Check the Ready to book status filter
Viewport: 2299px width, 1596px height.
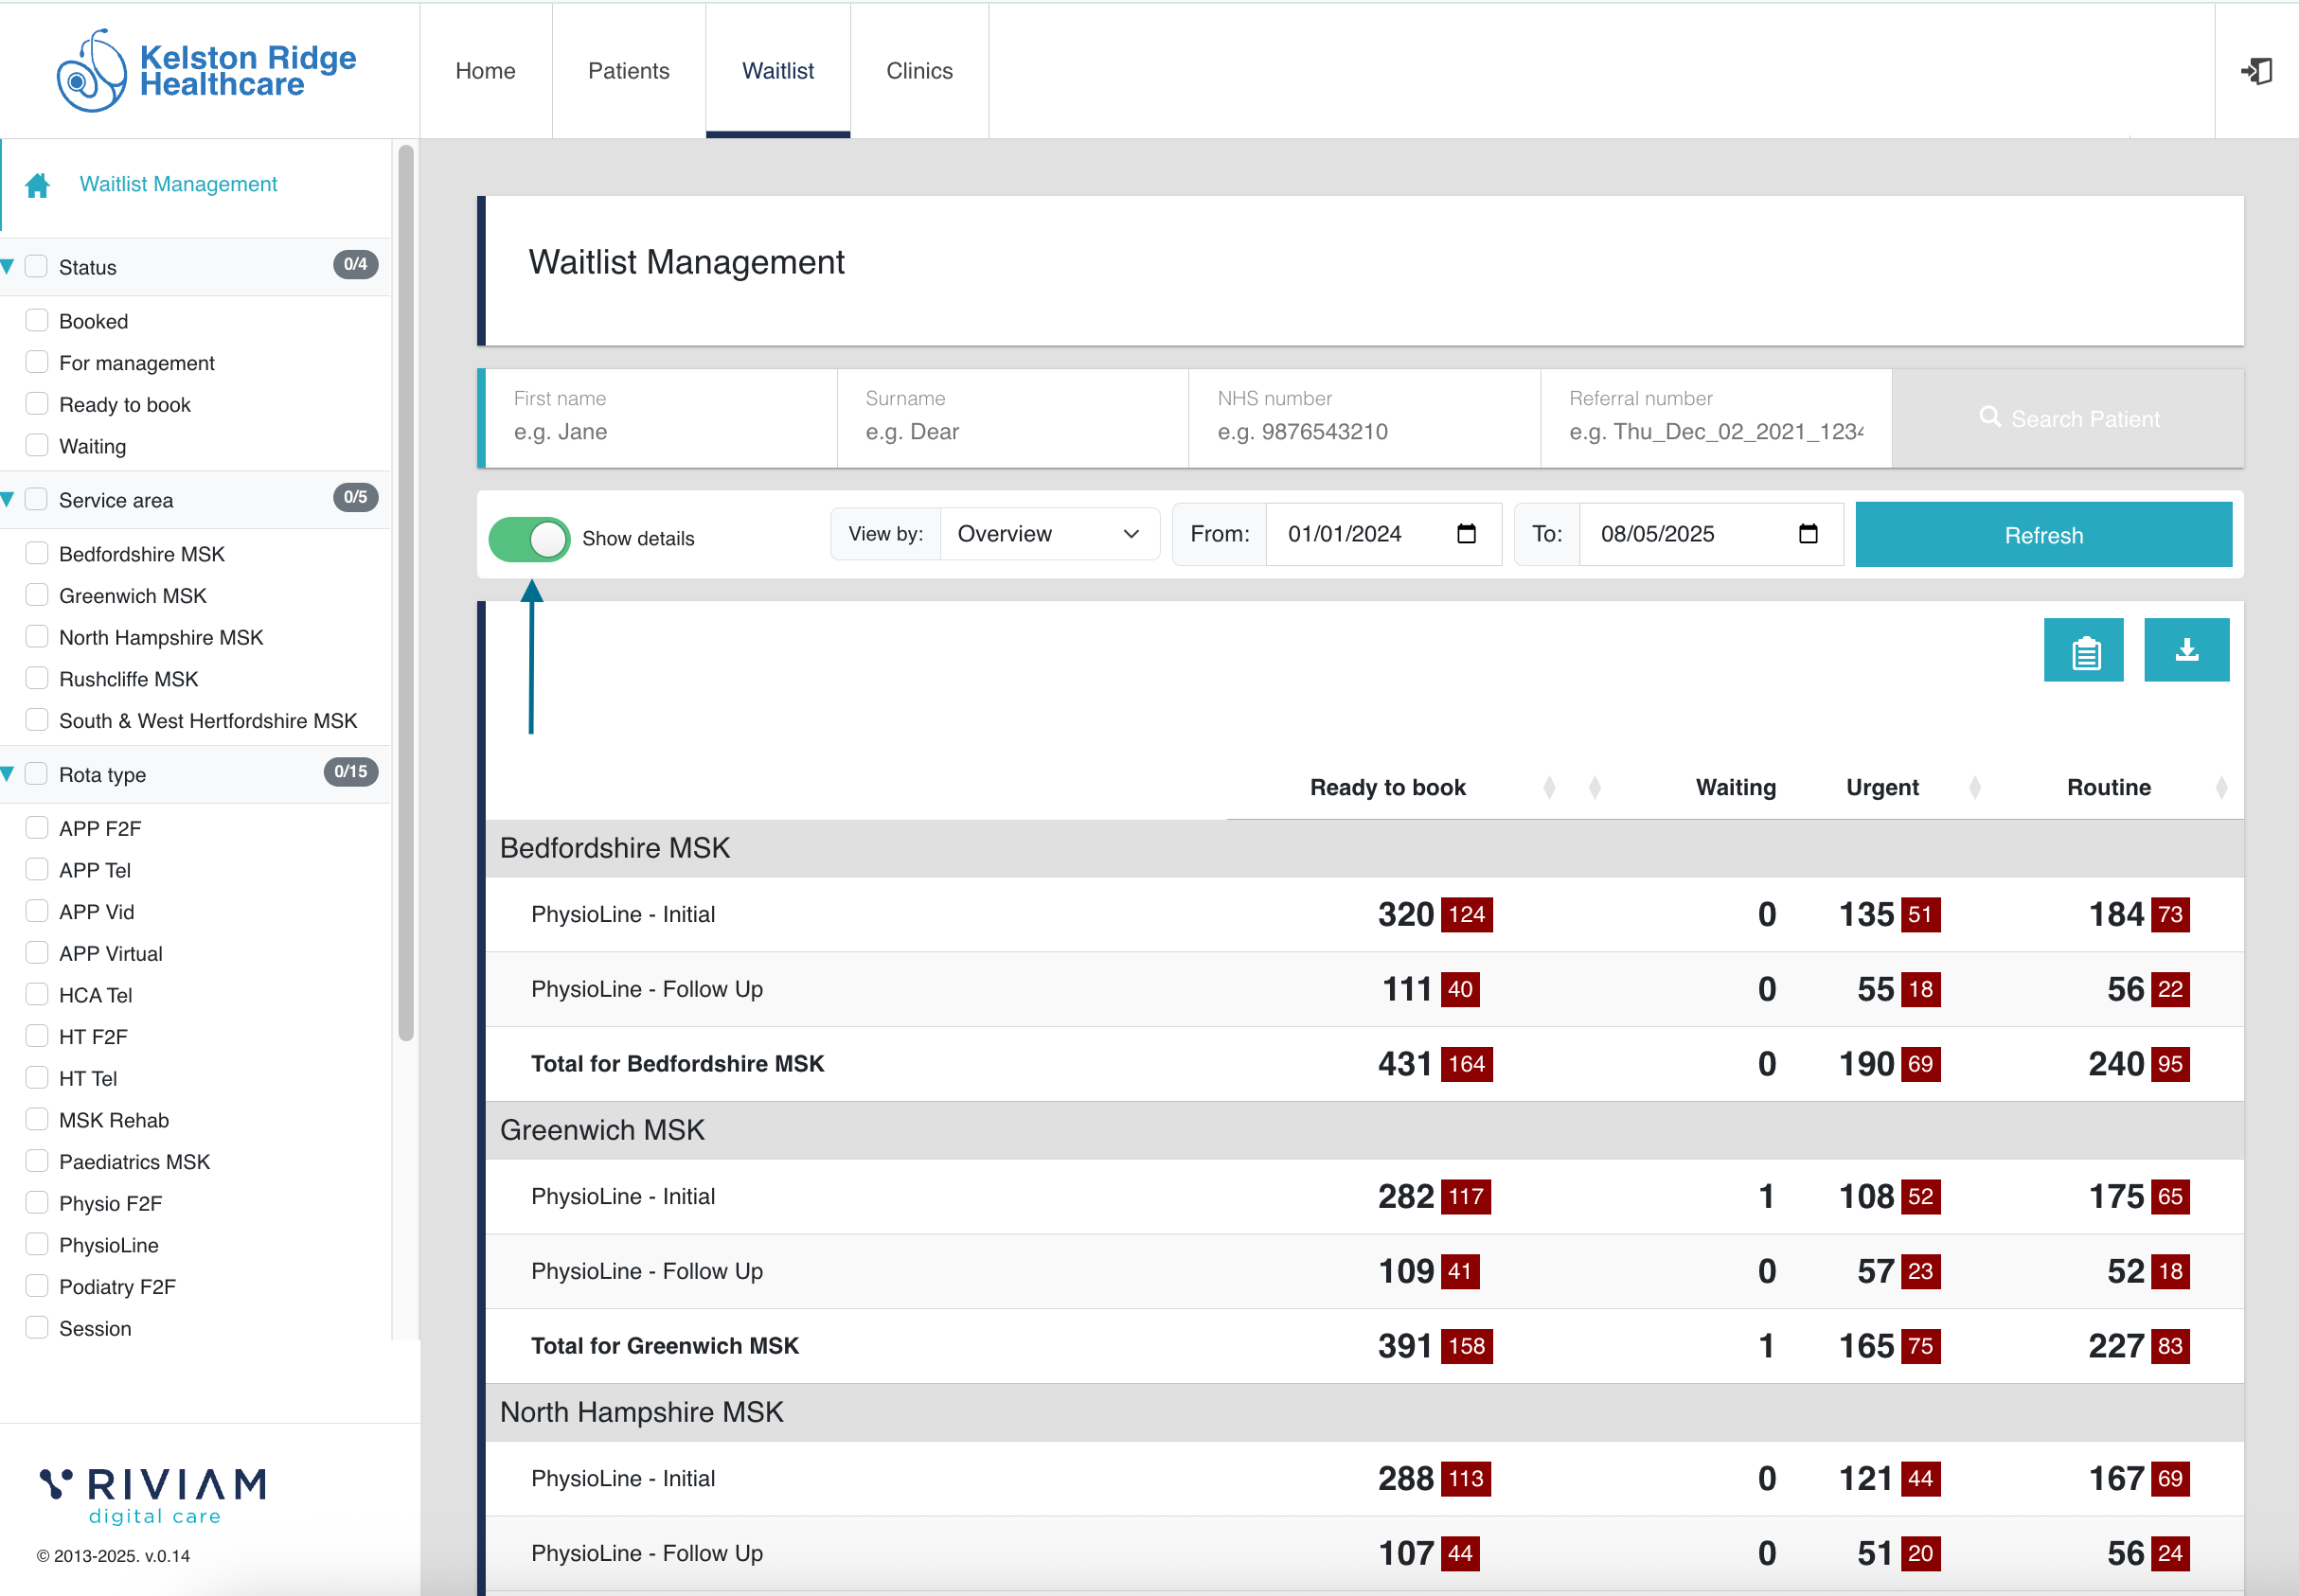pos(37,404)
